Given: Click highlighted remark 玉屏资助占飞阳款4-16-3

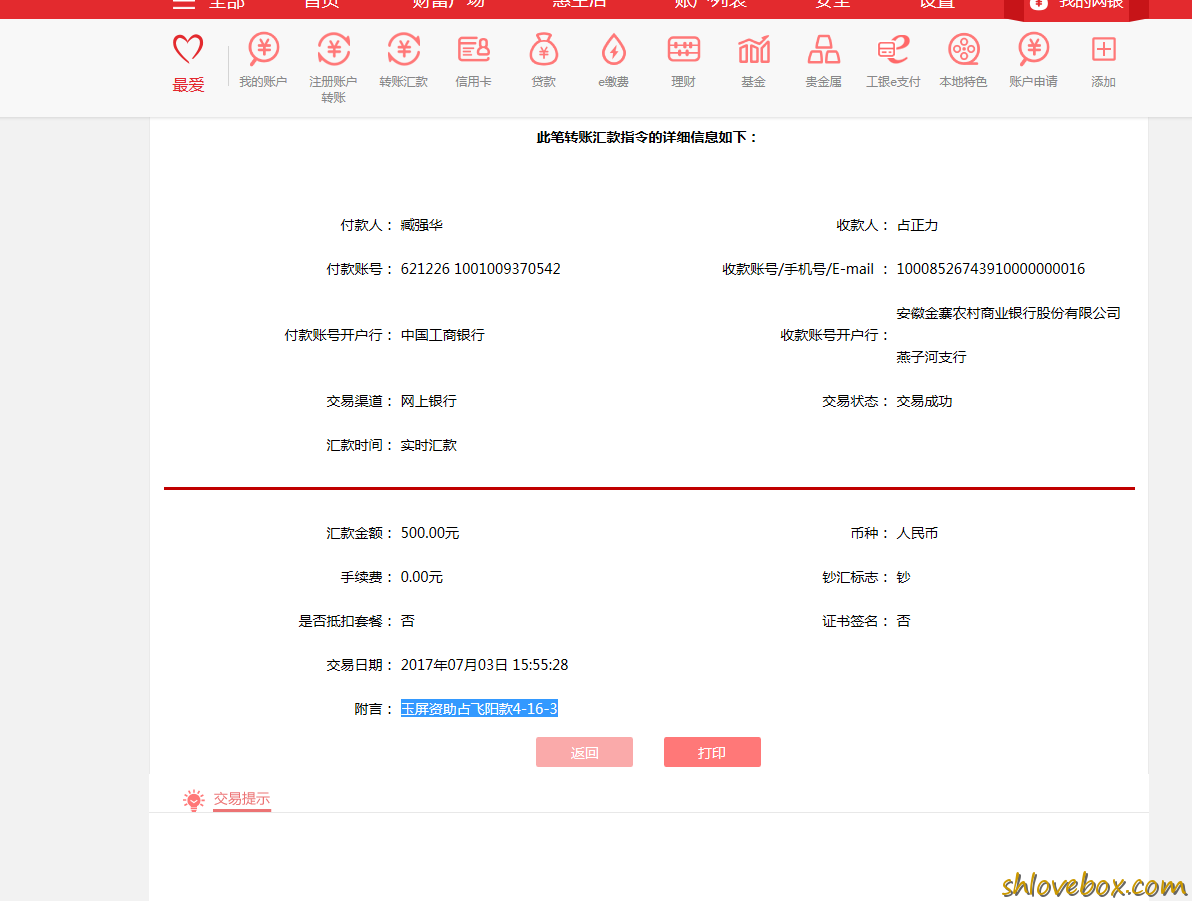Looking at the screenshot, I should [x=479, y=709].
